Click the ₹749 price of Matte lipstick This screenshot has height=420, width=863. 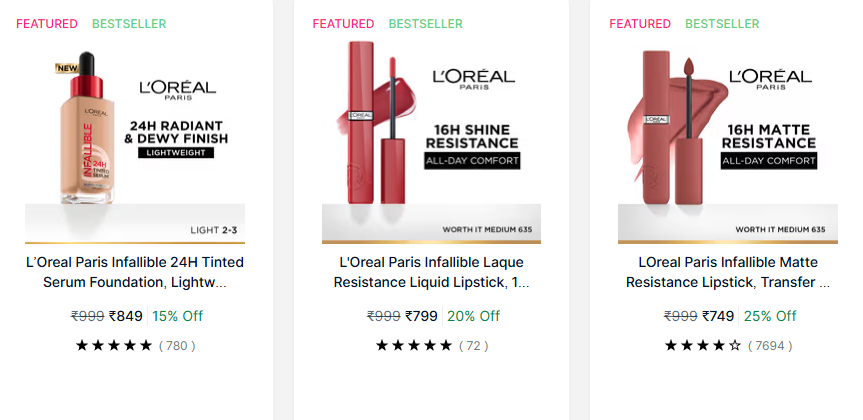[x=718, y=316]
